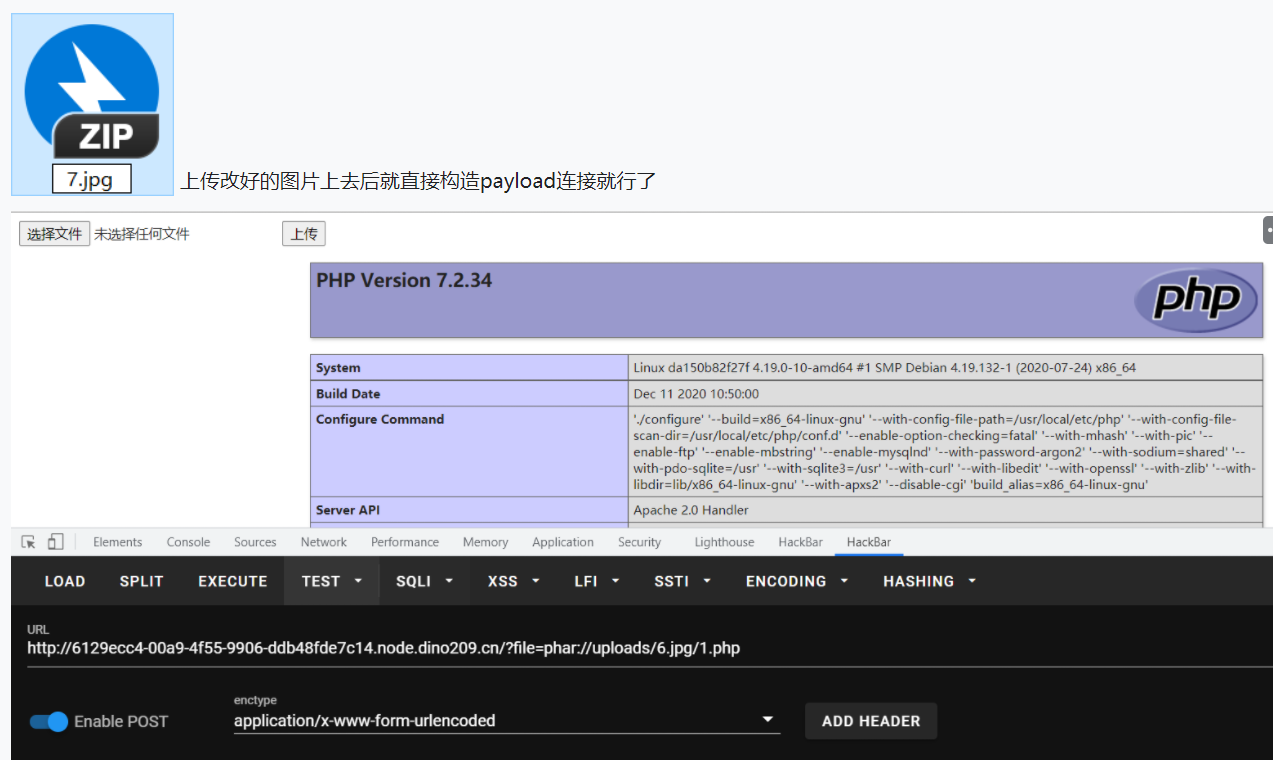Click the 未选择任何文件 no file chosen text
The width and height of the screenshot is (1273, 760).
tap(141, 234)
